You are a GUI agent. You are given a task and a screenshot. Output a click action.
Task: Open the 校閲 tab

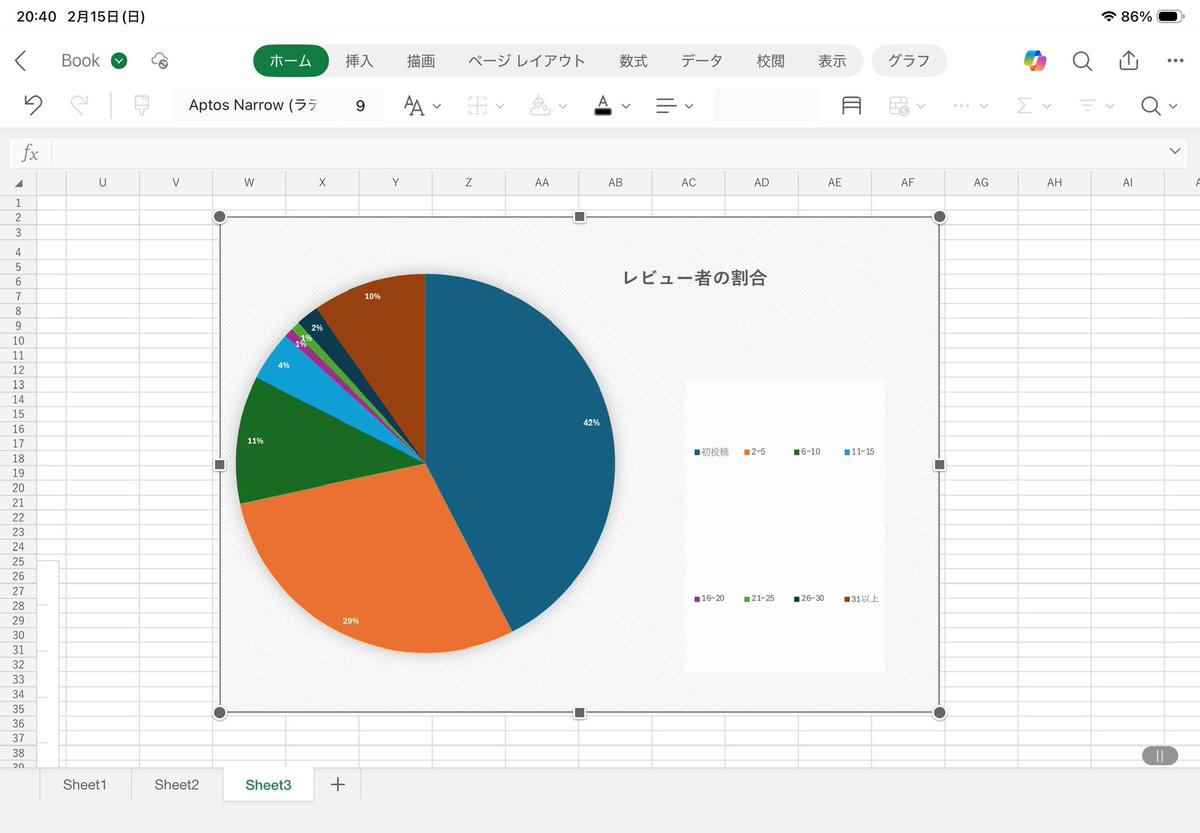click(771, 61)
